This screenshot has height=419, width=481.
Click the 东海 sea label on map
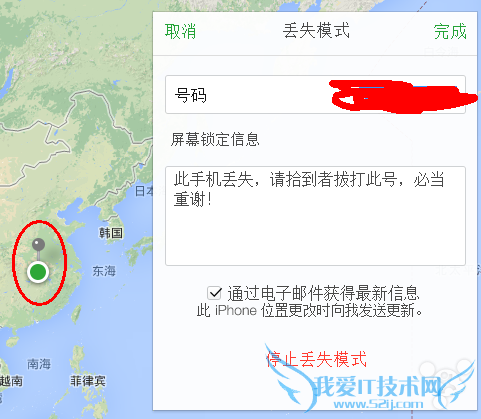(x=104, y=271)
